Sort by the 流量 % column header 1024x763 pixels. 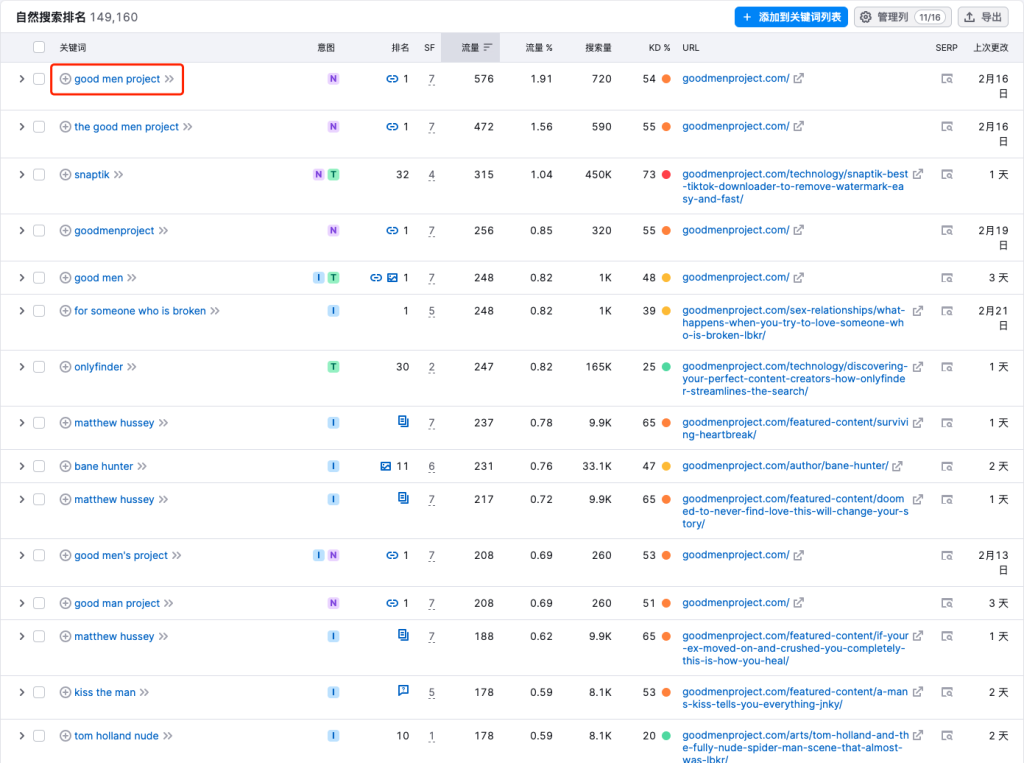(539, 47)
